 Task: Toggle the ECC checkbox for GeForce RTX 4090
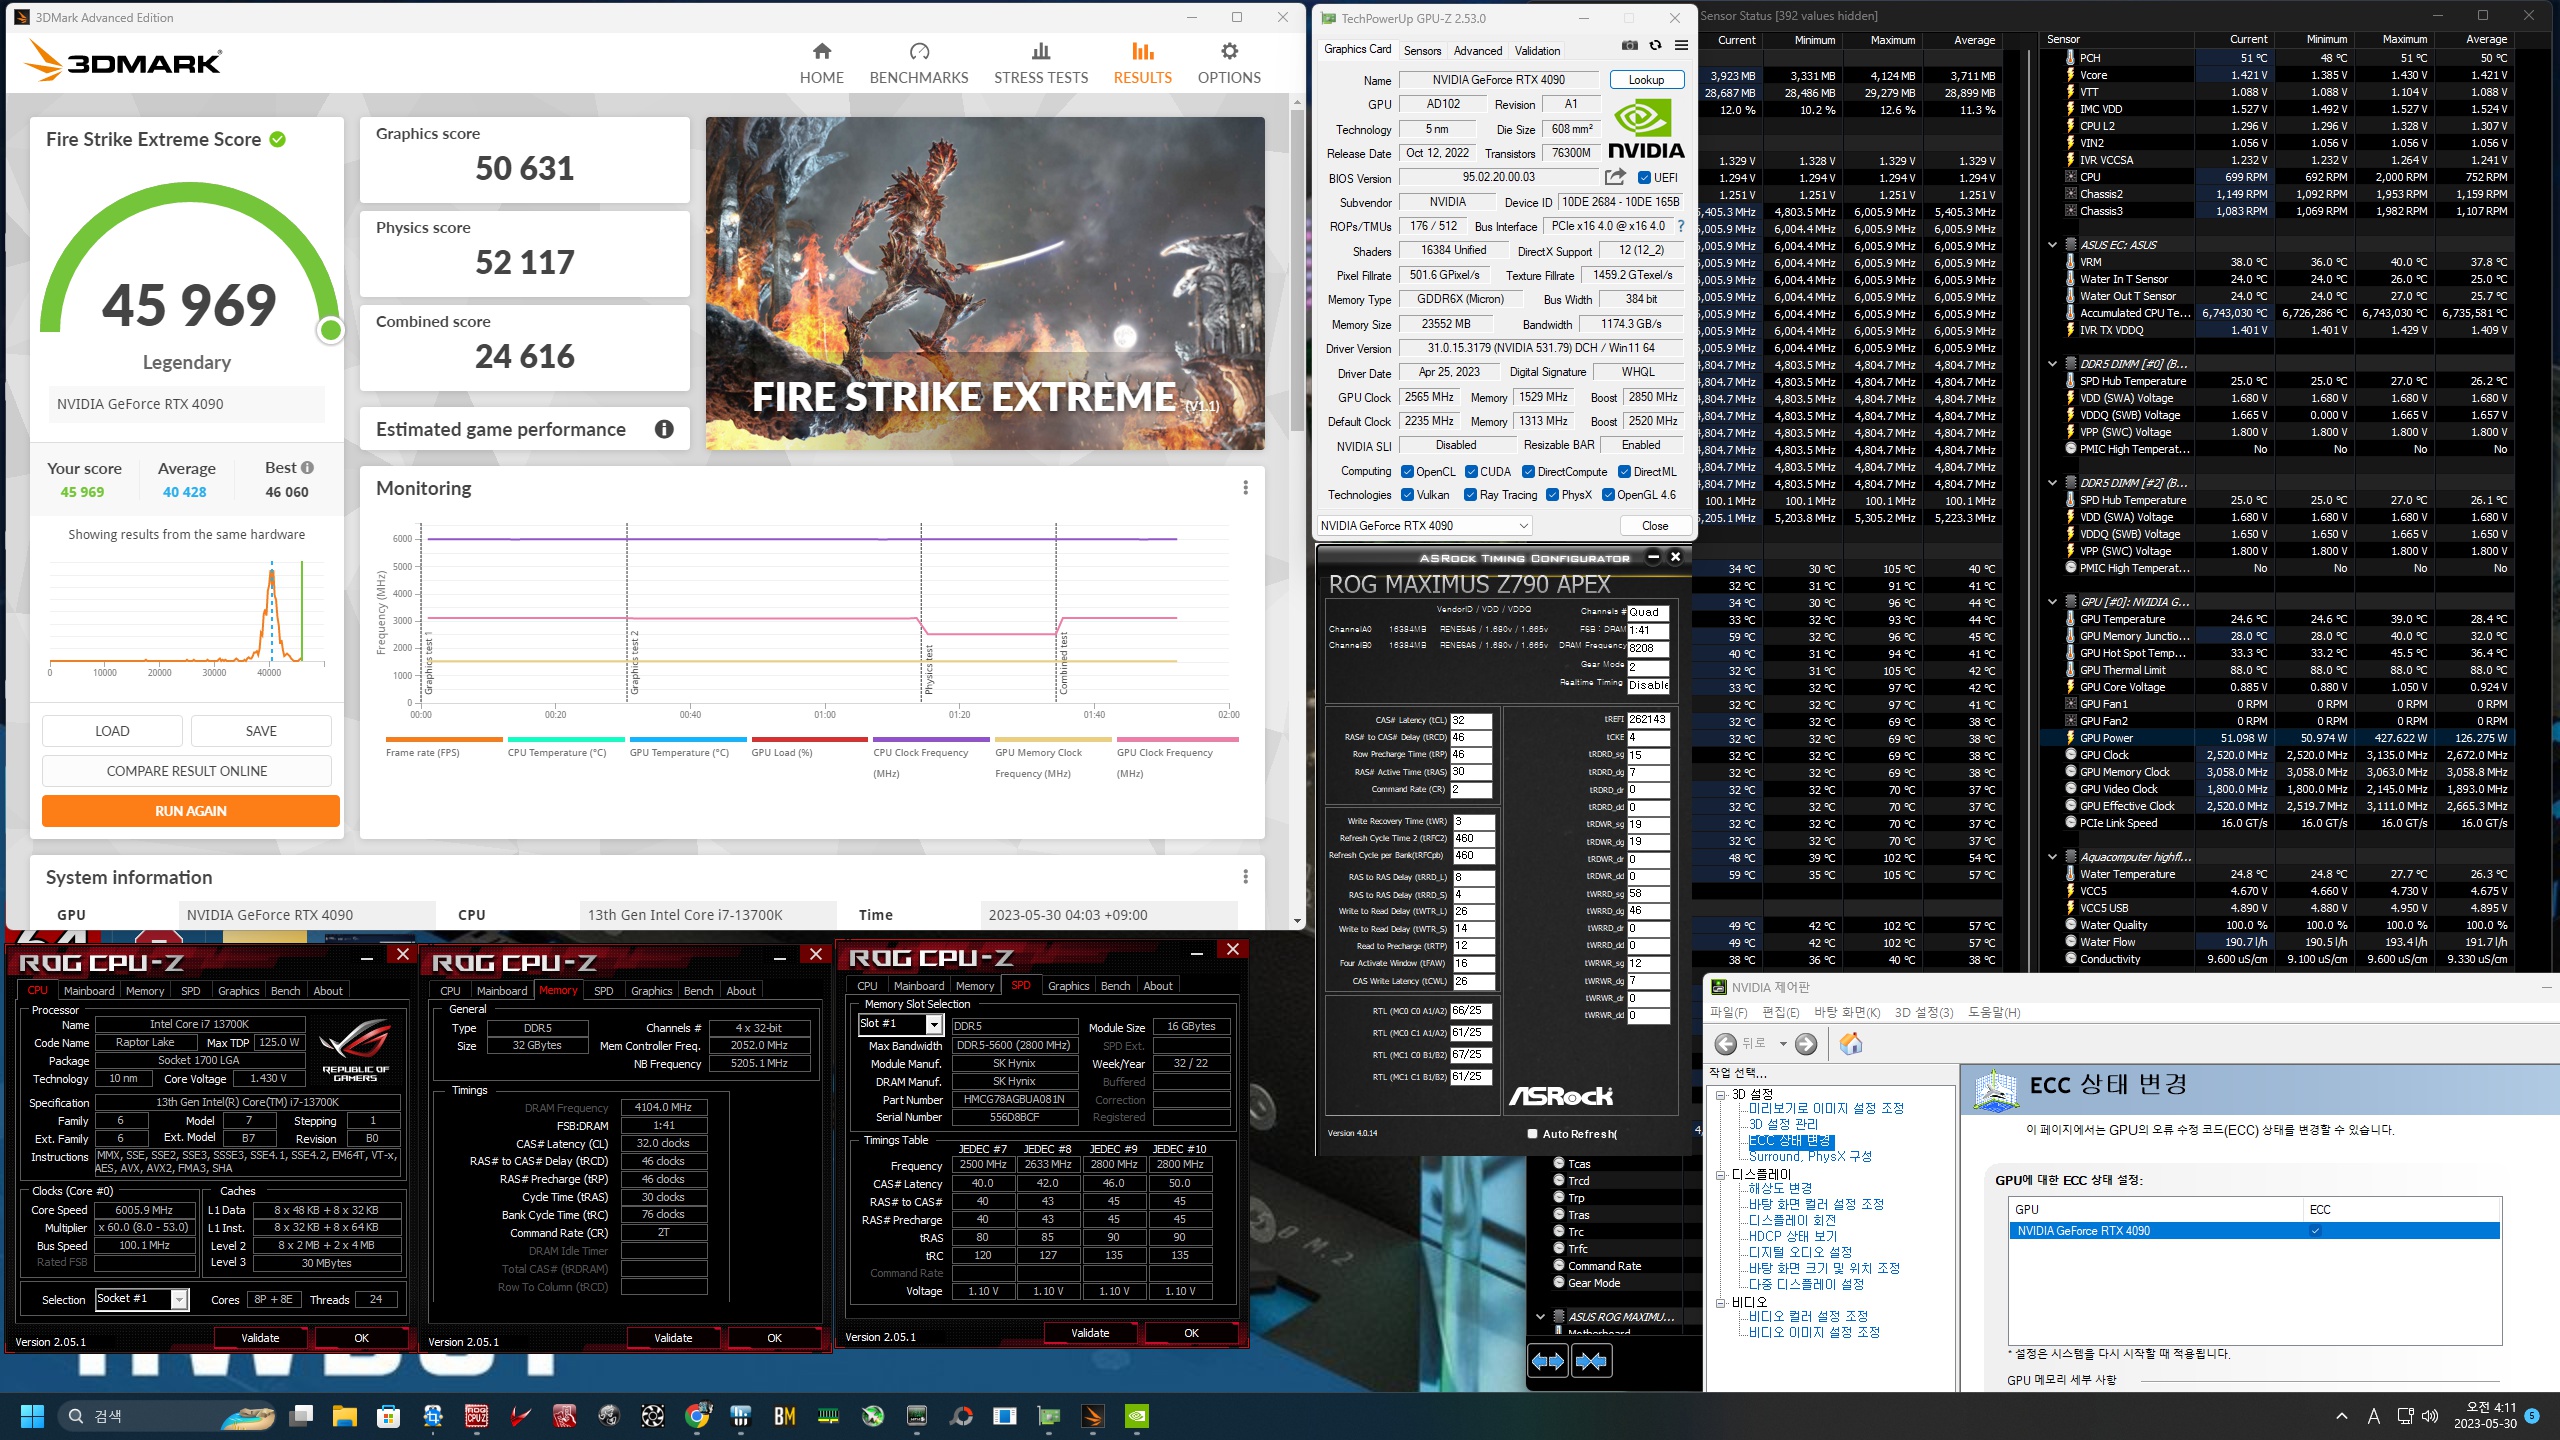pyautogui.click(x=2316, y=1231)
